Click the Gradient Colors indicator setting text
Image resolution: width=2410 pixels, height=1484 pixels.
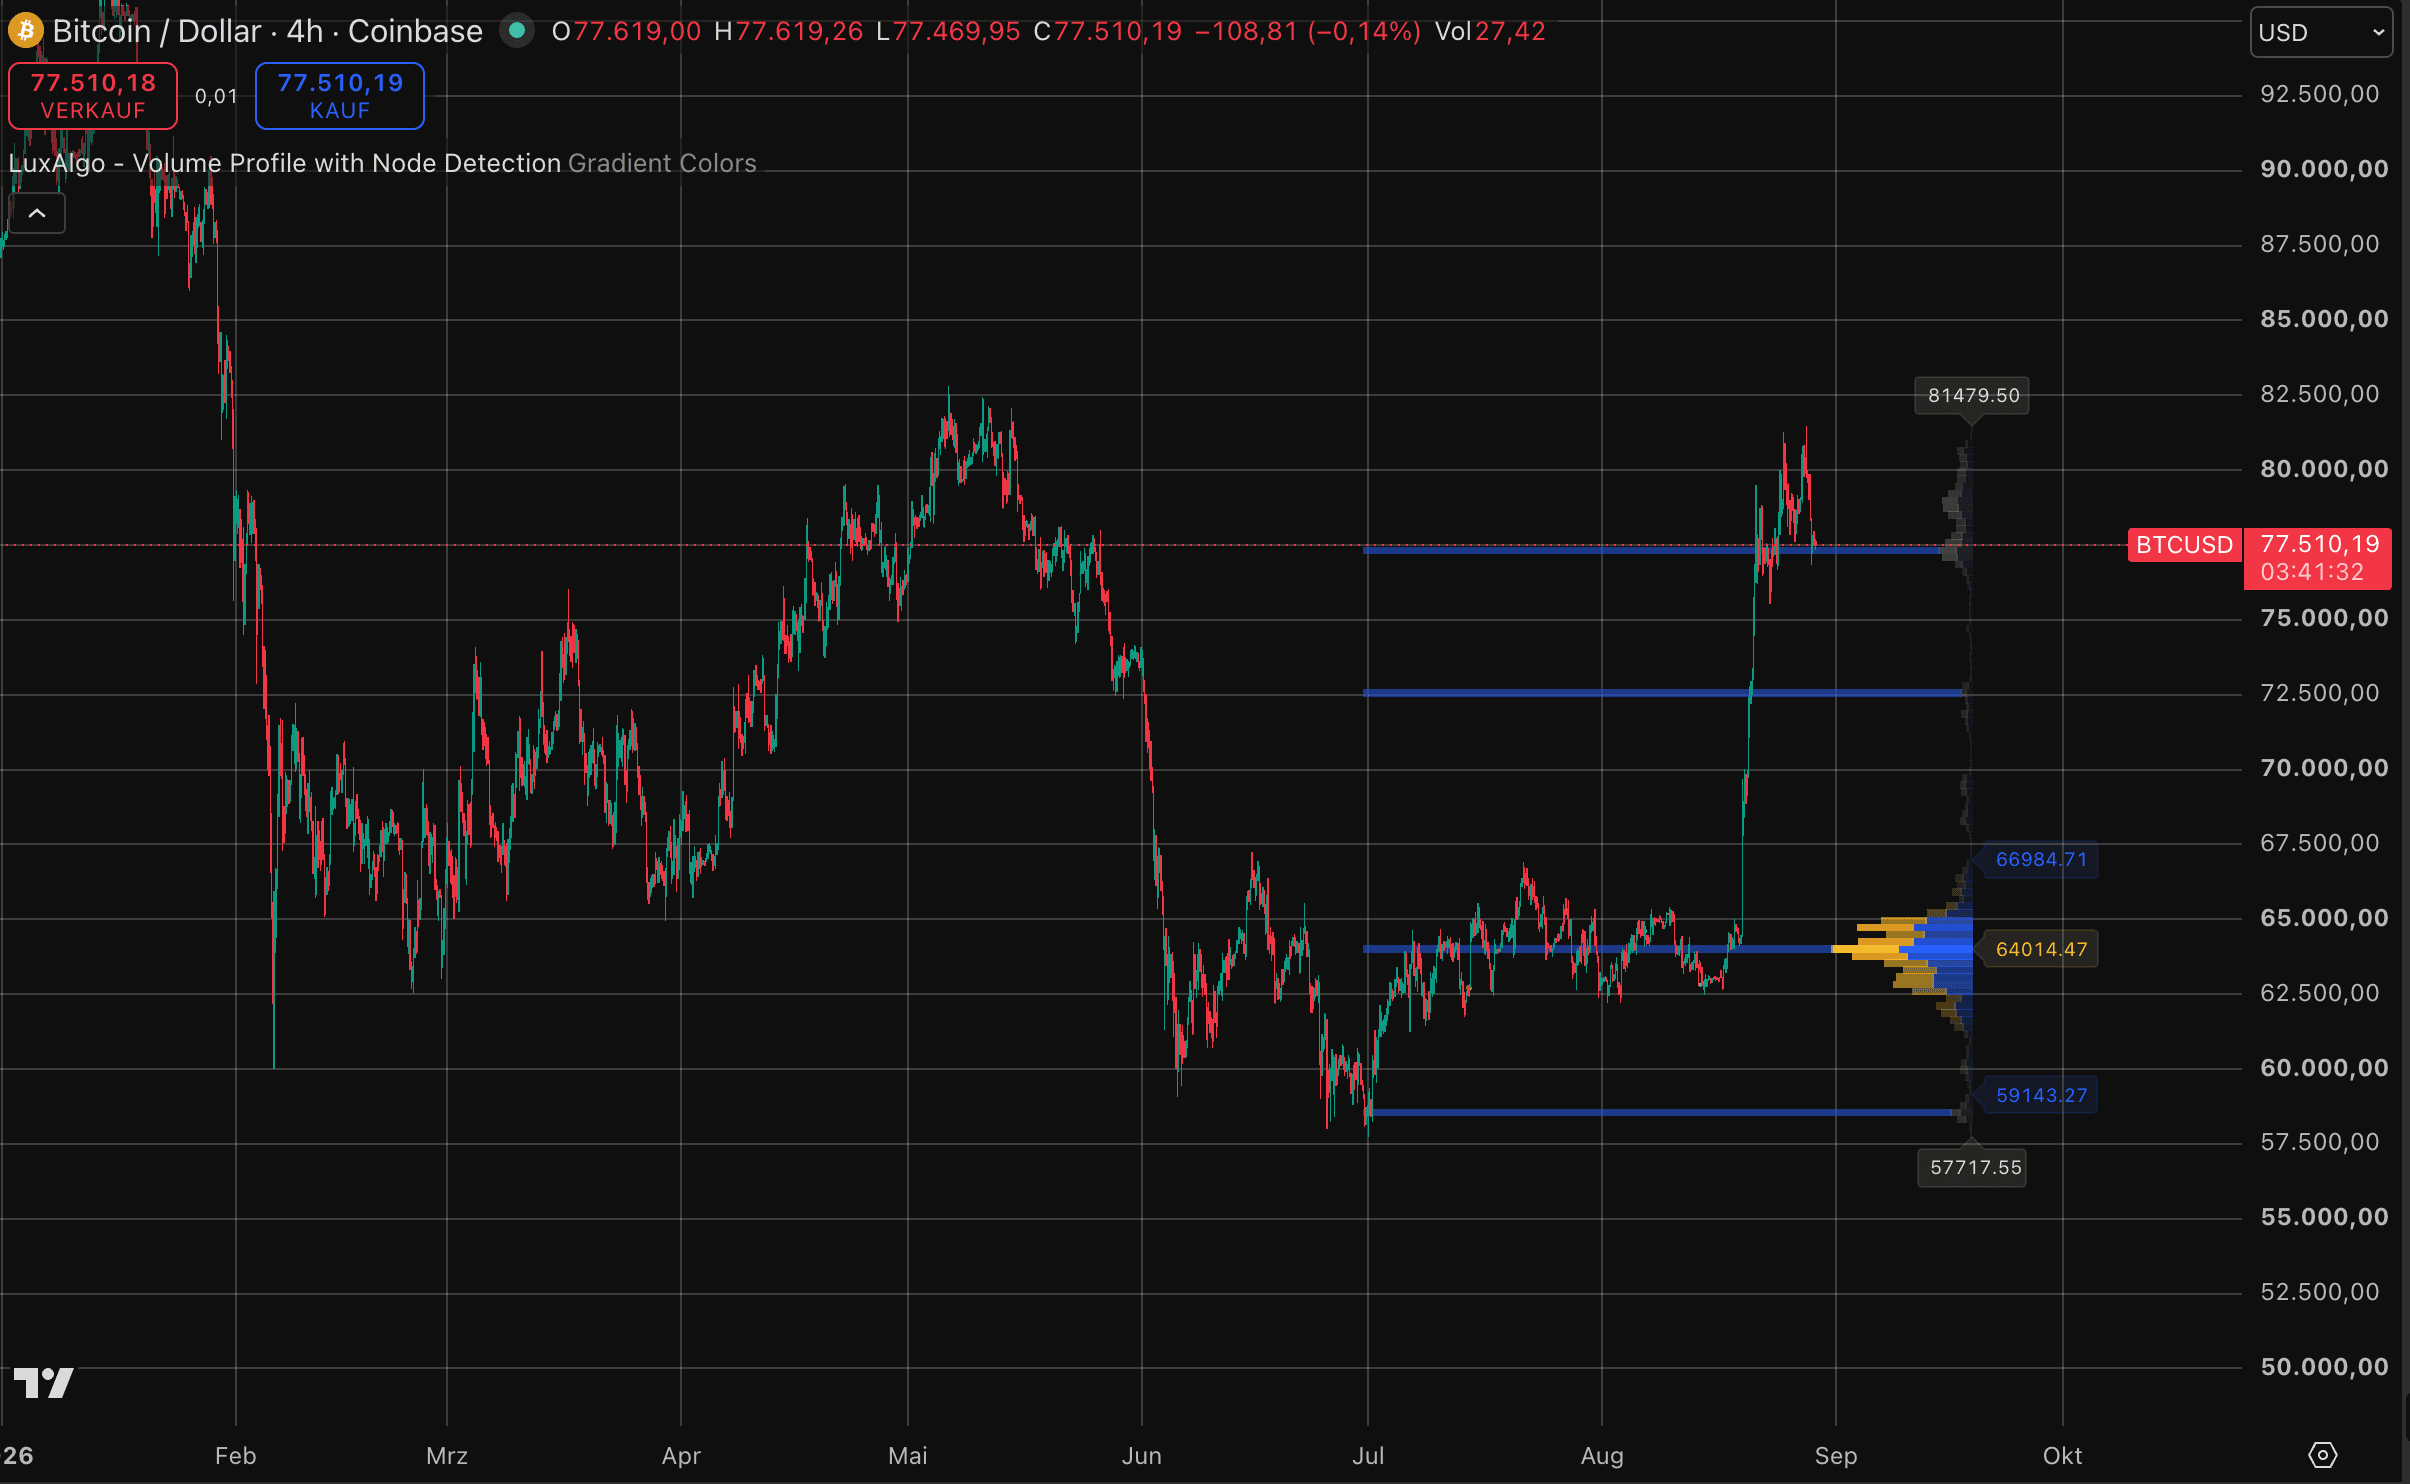(662, 163)
